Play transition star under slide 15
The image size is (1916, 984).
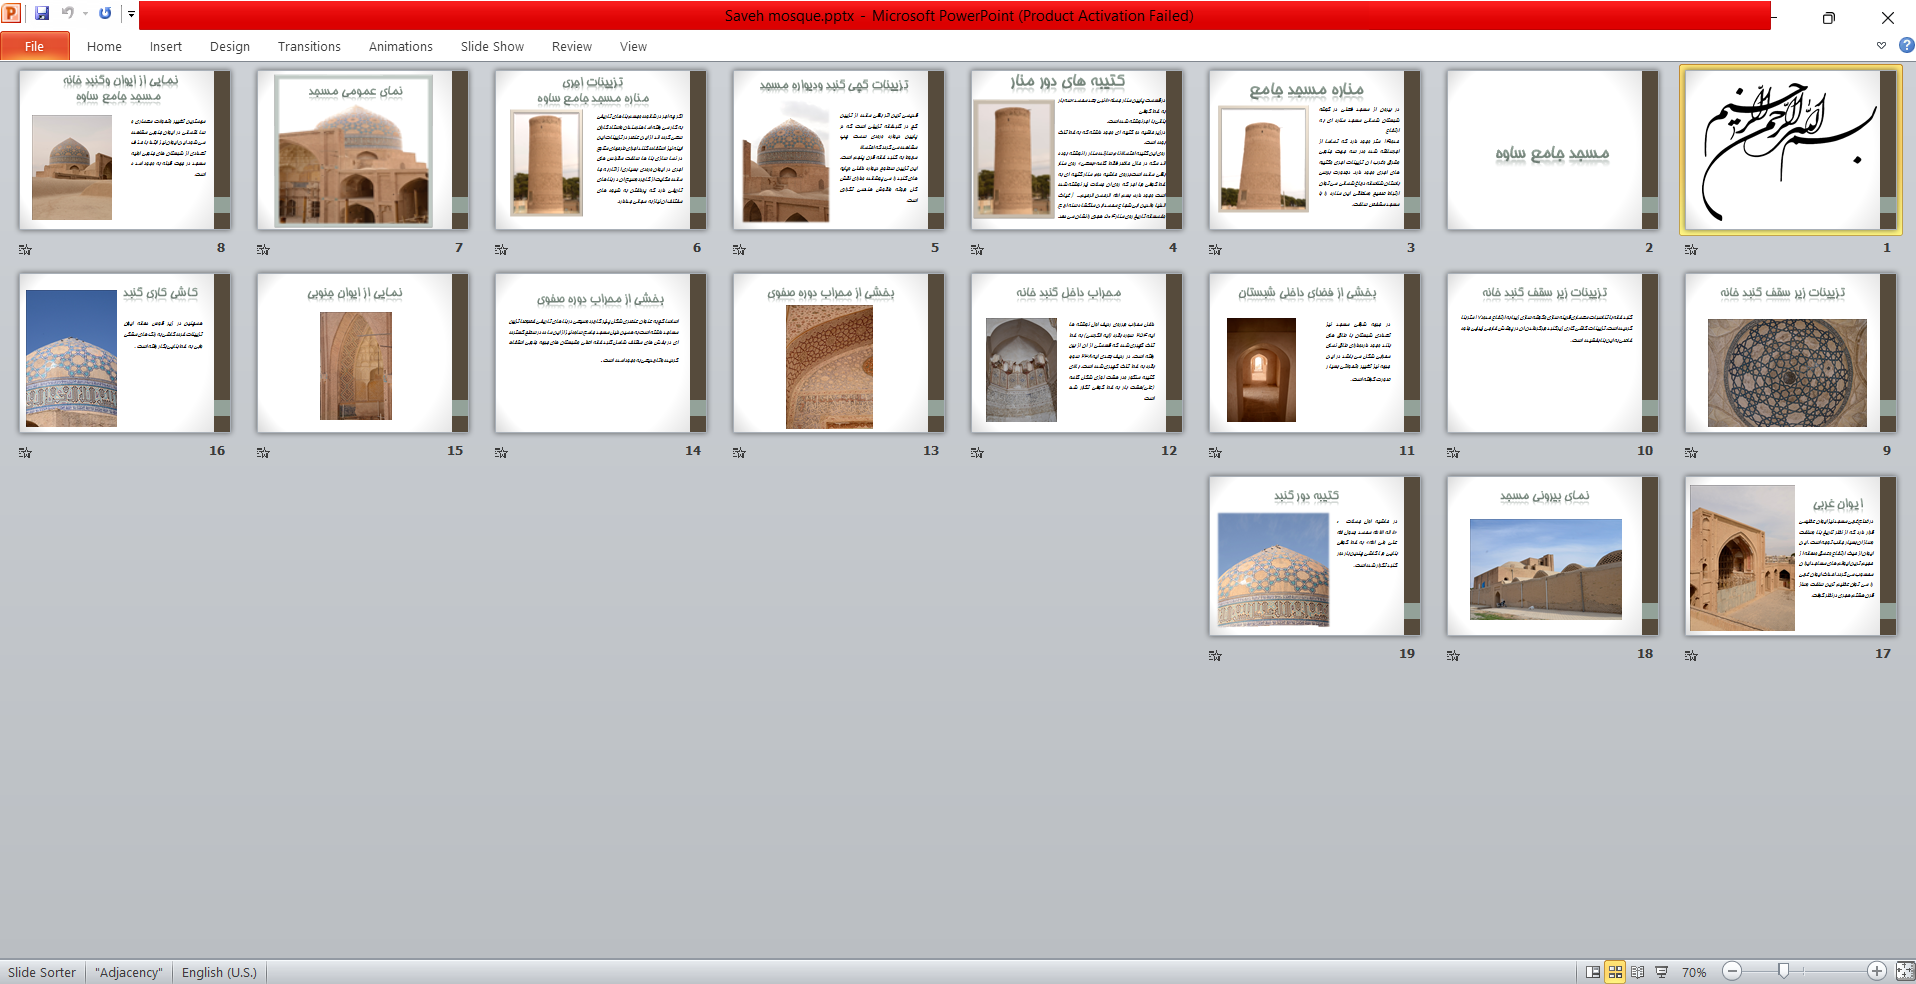coord(263,452)
